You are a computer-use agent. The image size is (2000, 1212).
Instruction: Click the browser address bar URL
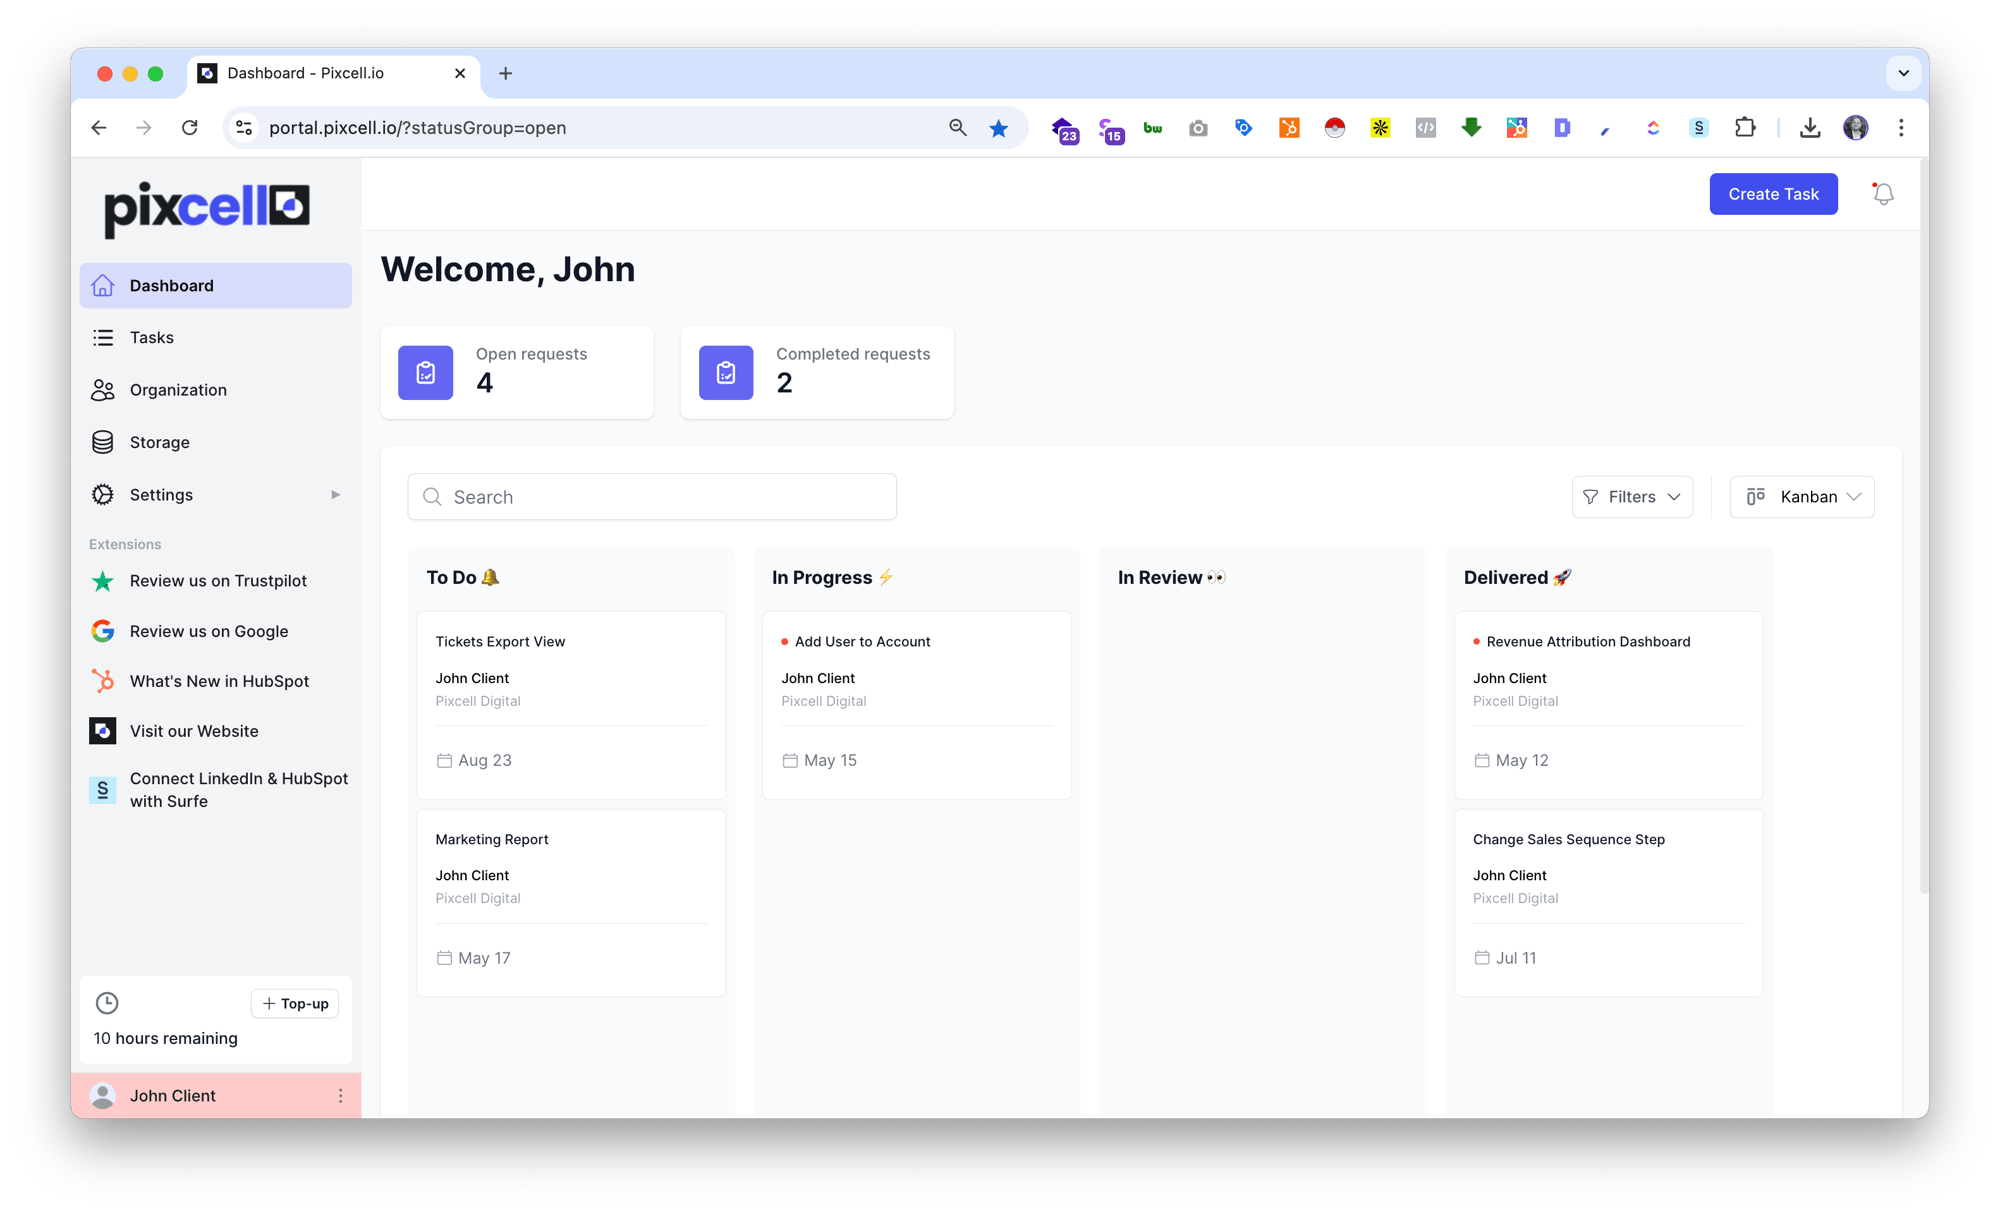tap(417, 128)
